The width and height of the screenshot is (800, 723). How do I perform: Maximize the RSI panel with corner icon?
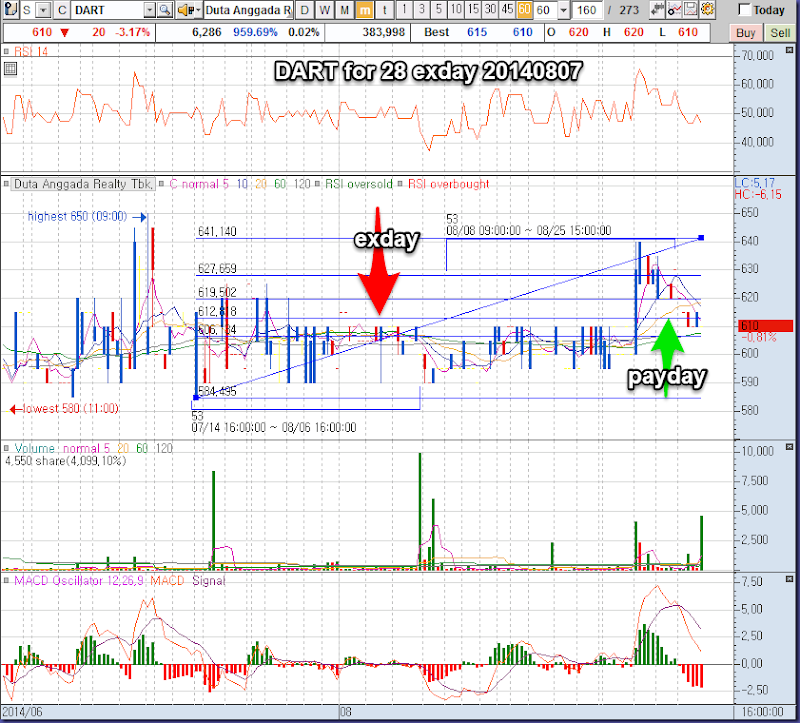789,50
